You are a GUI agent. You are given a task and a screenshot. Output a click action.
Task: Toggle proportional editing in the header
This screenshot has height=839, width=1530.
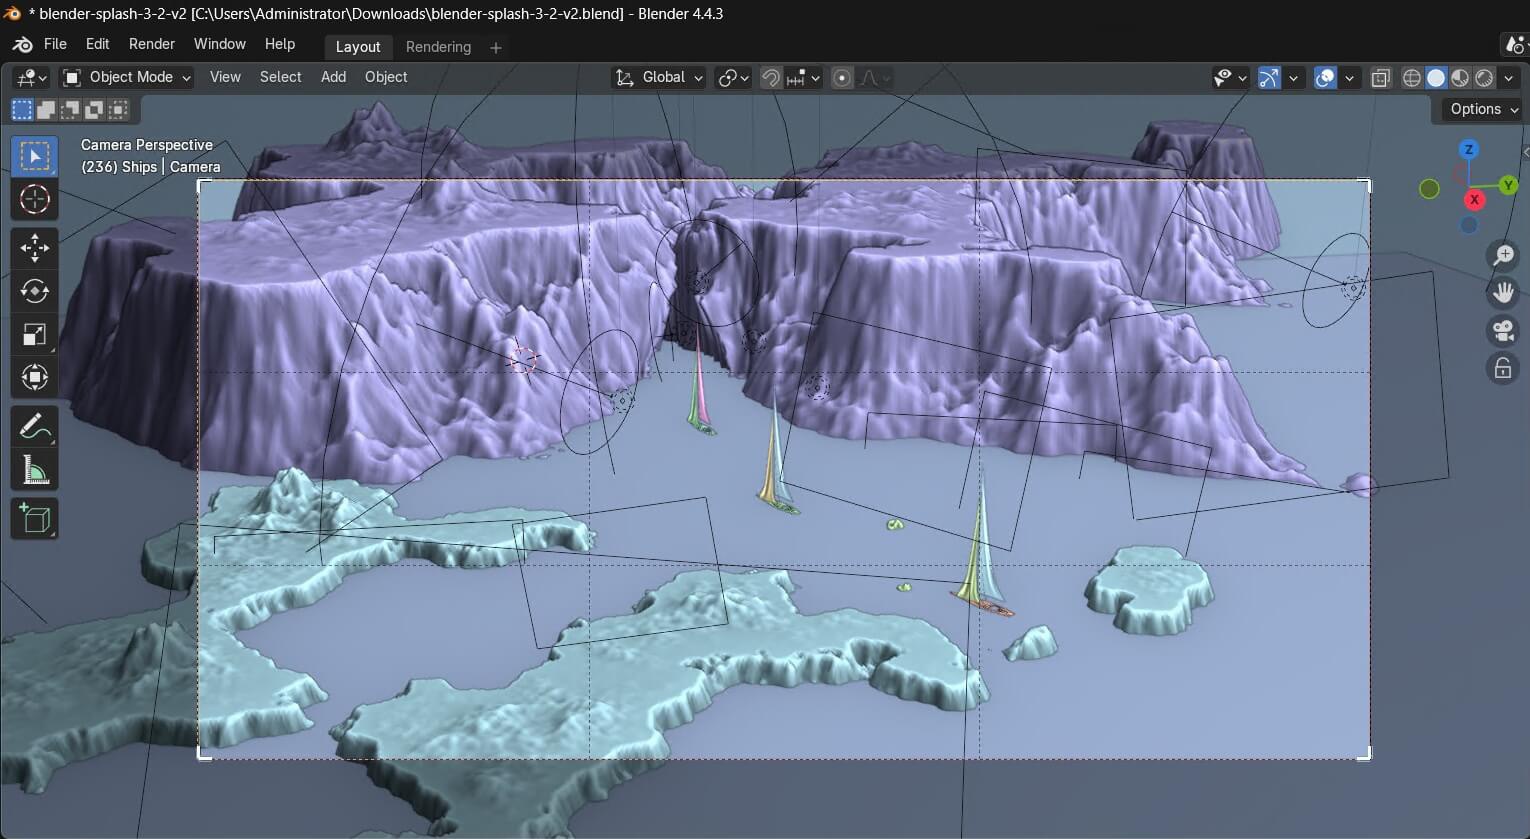pyautogui.click(x=842, y=78)
